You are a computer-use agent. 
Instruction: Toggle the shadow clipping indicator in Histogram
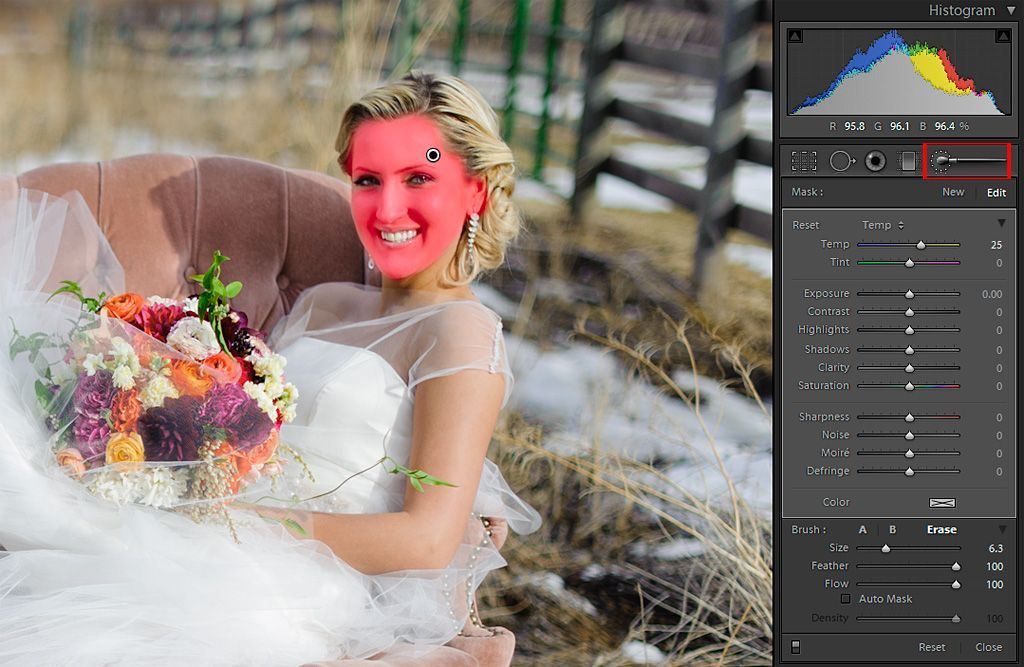(795, 36)
